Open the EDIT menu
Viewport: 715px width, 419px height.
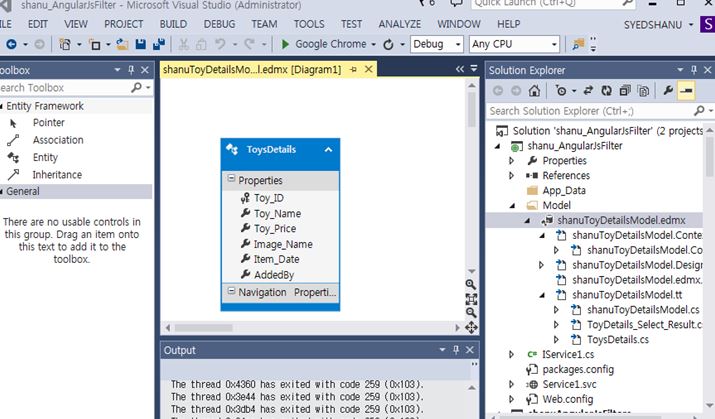tap(37, 24)
